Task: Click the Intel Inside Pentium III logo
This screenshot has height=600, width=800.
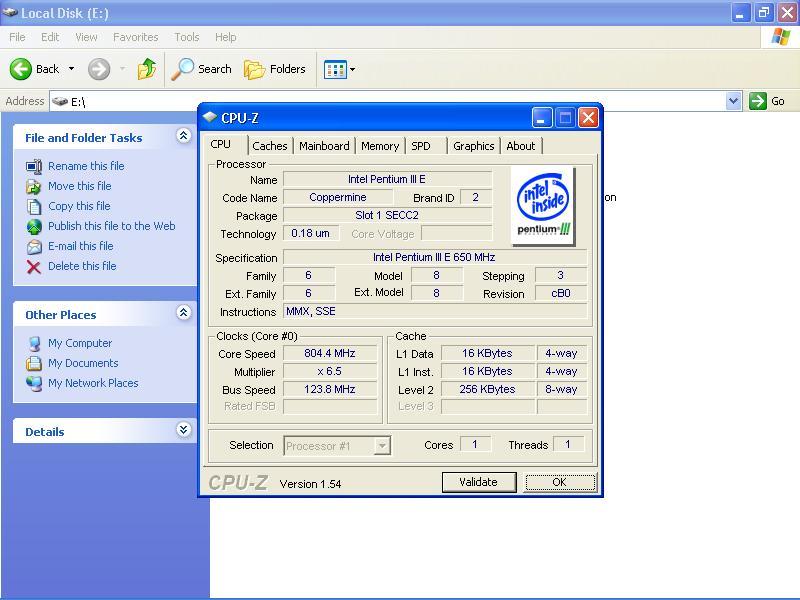Action: click(543, 206)
